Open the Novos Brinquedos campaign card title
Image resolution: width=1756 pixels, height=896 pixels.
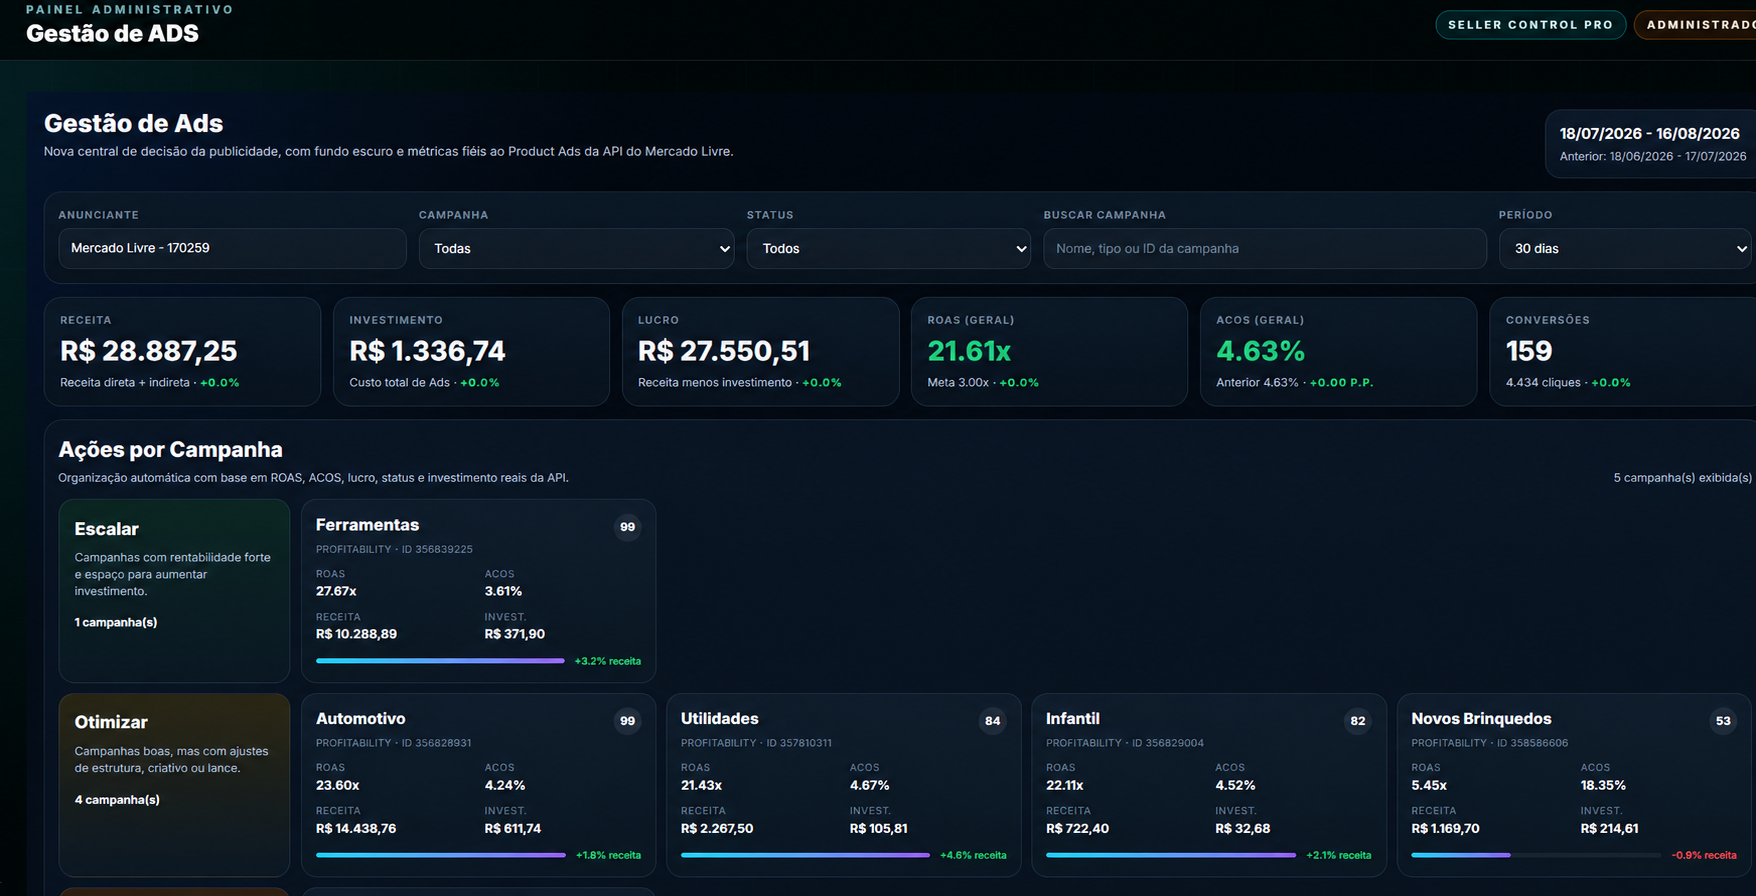1481,719
